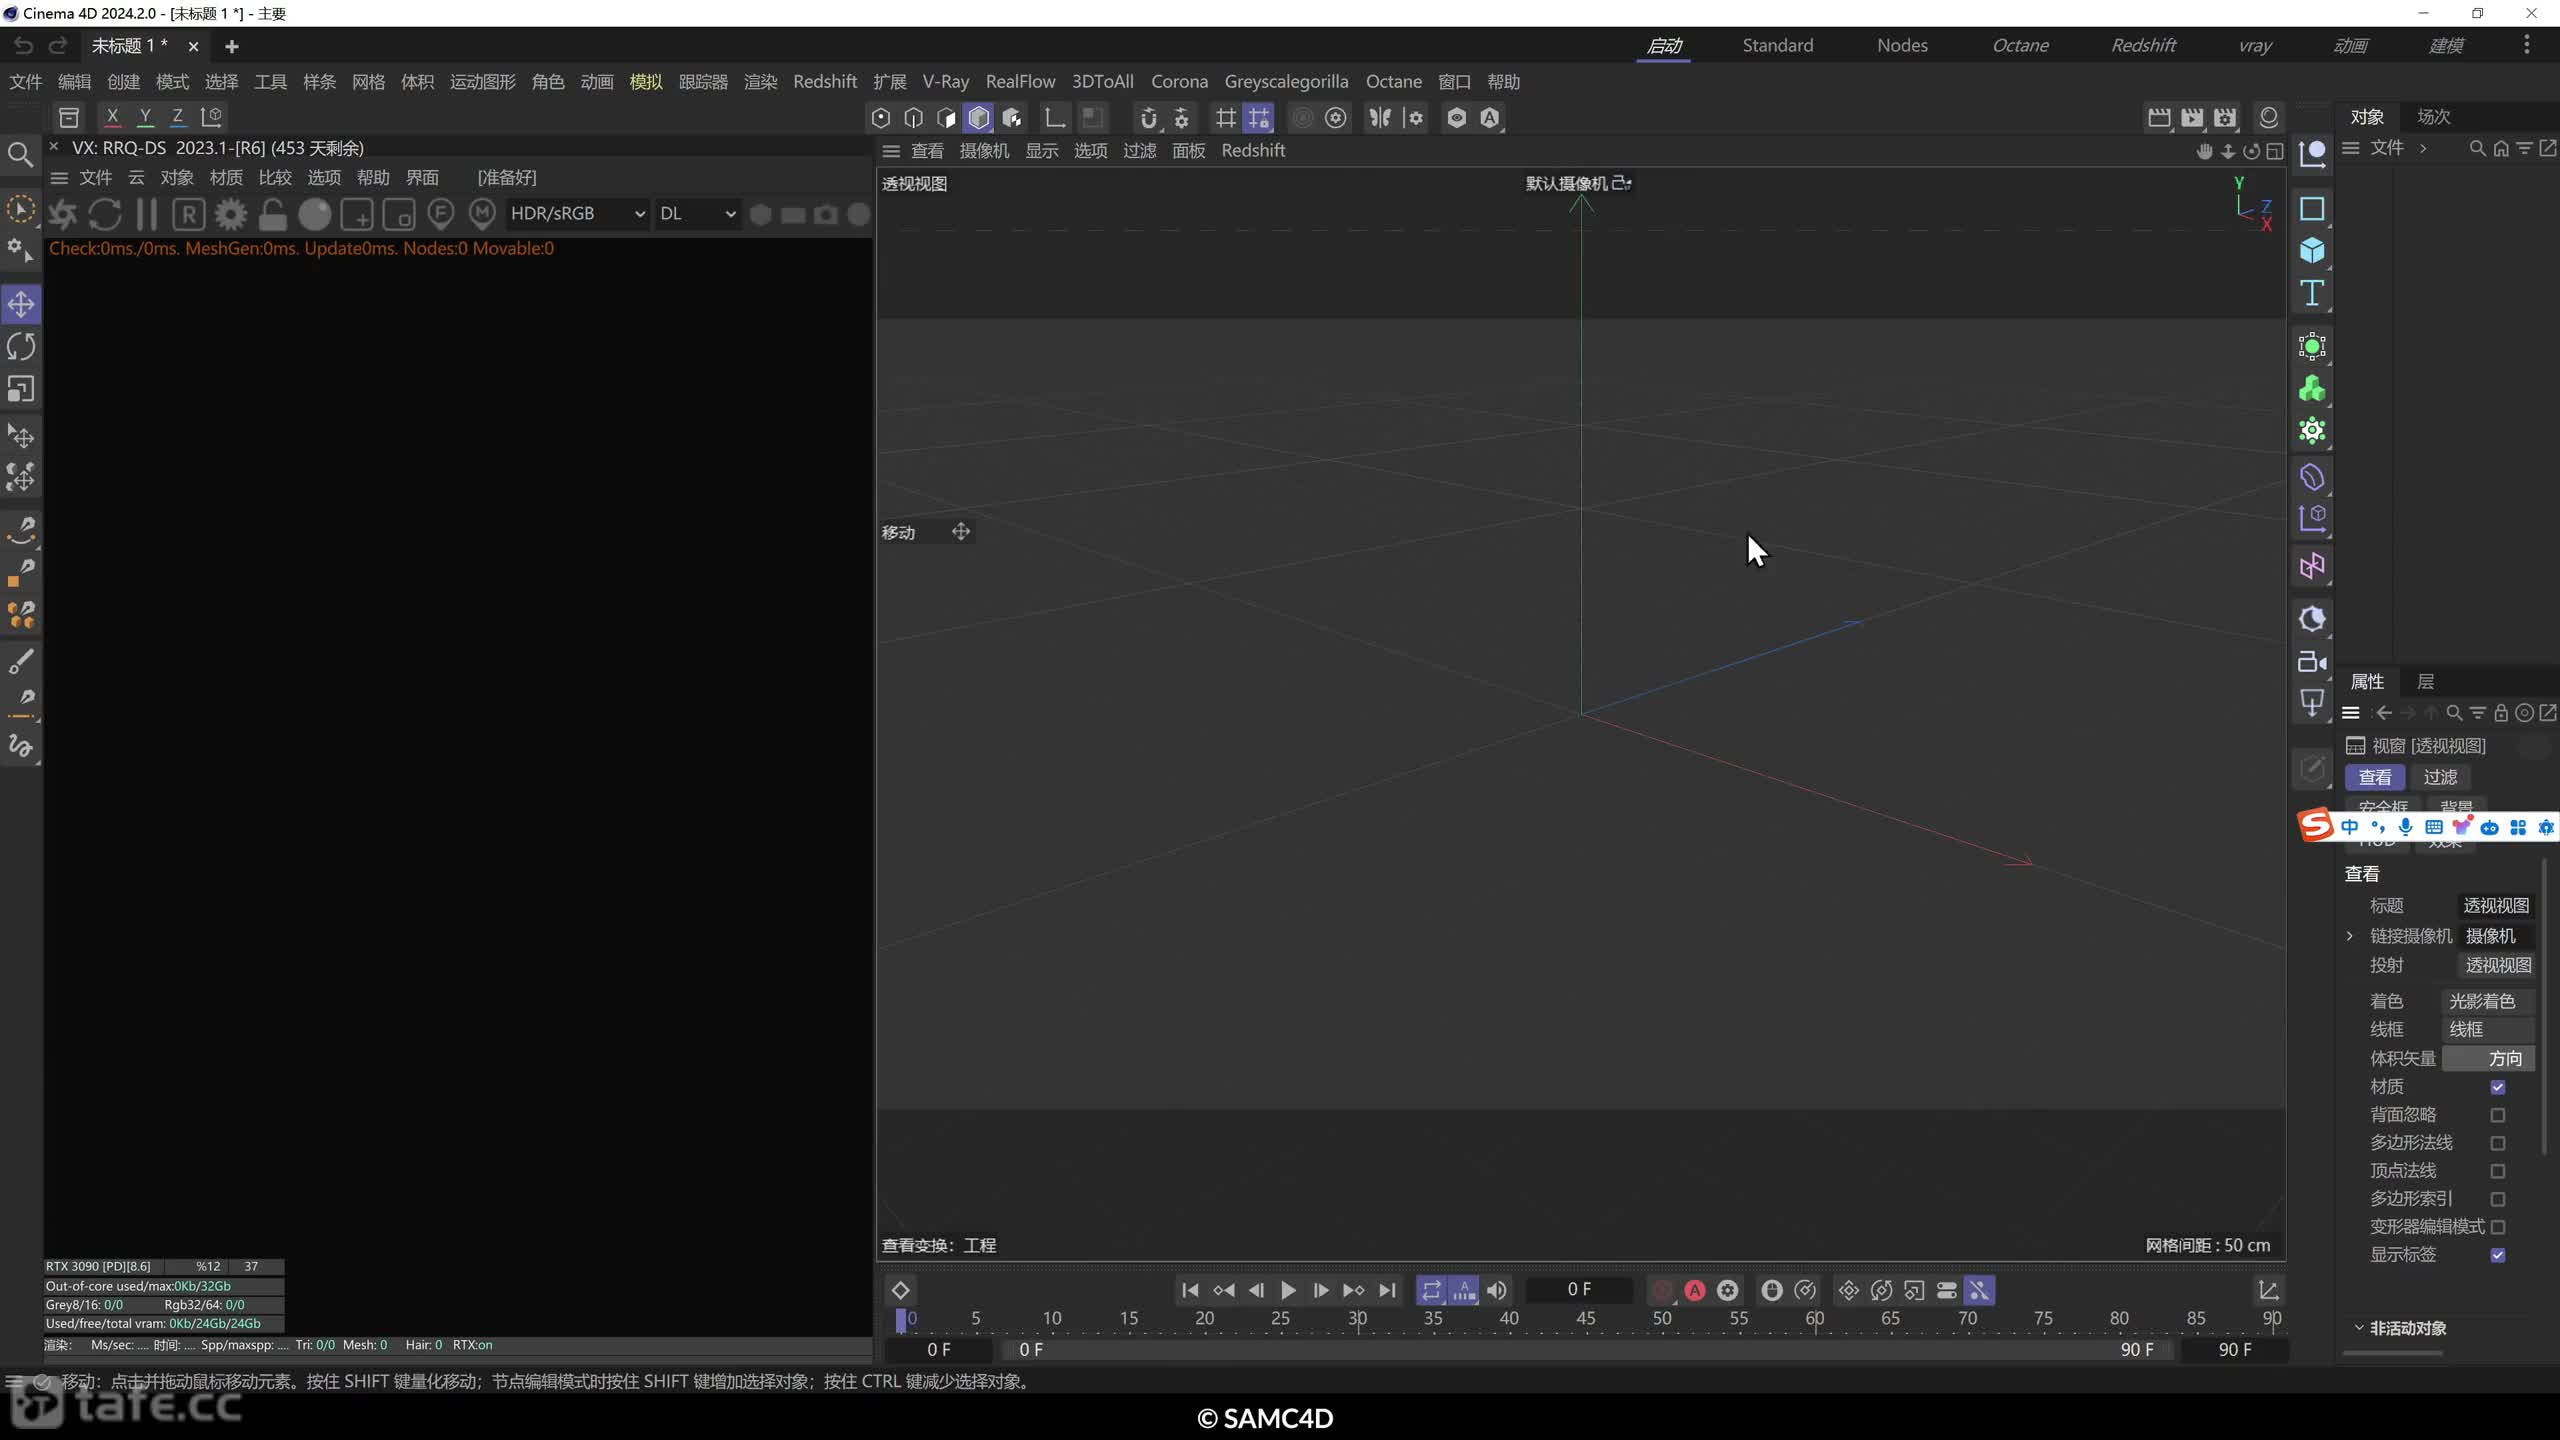Click the record keyframe diamond icon
This screenshot has width=2560, height=1440.
tap(900, 1290)
